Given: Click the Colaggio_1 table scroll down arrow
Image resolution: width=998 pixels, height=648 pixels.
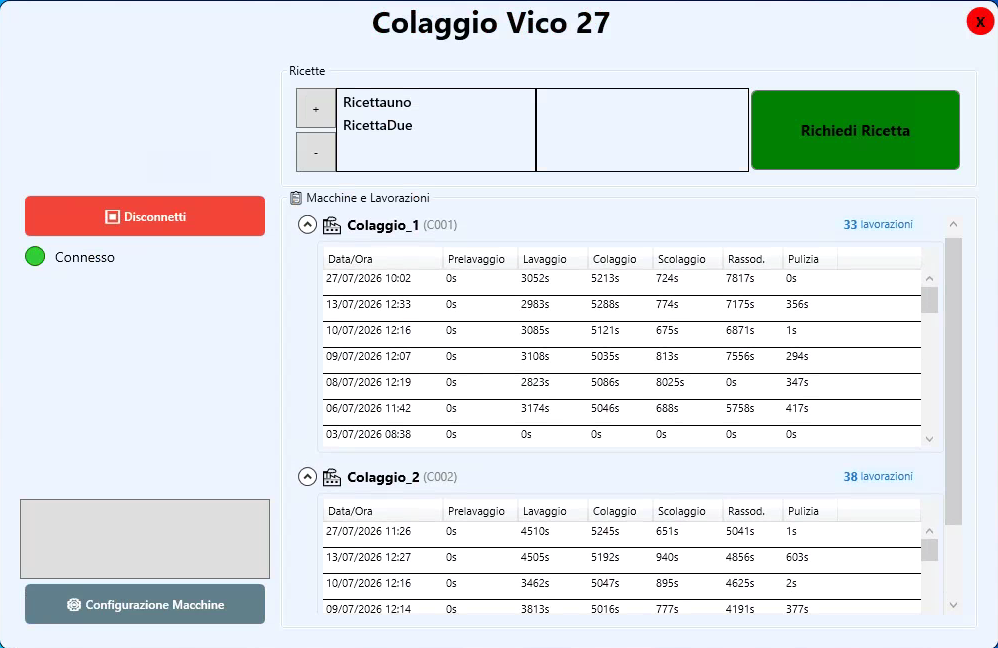Looking at the screenshot, I should 929,439.
